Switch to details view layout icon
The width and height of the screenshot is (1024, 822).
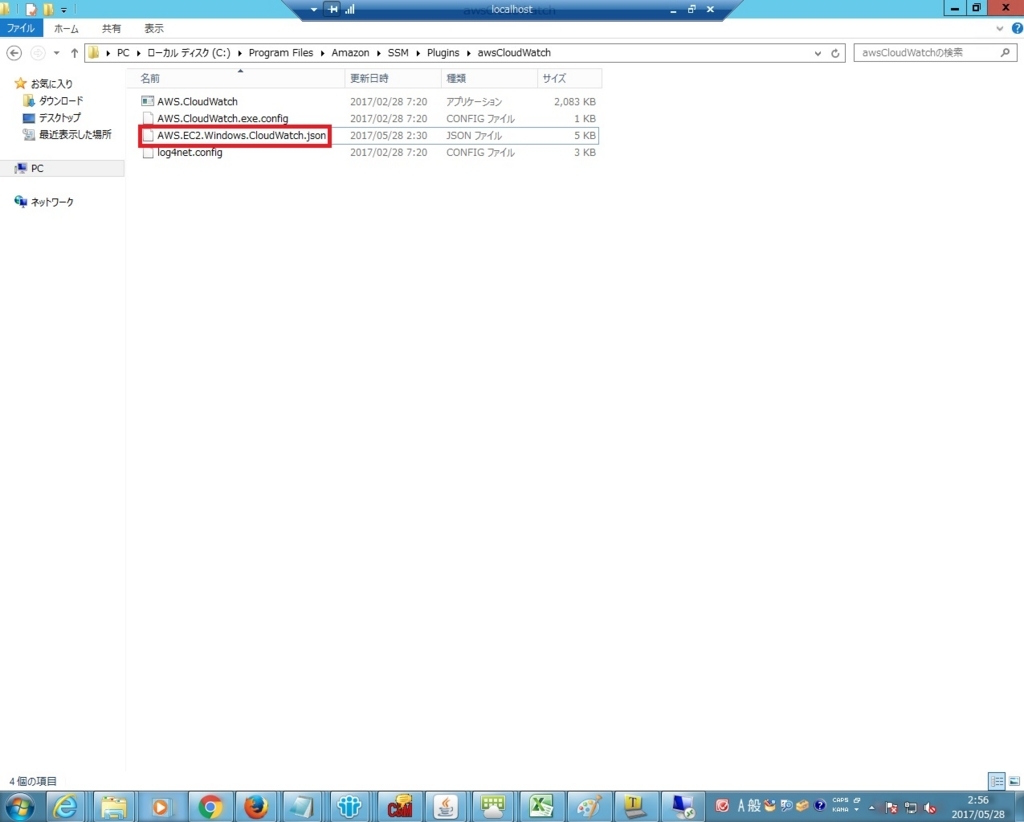tap(997, 781)
